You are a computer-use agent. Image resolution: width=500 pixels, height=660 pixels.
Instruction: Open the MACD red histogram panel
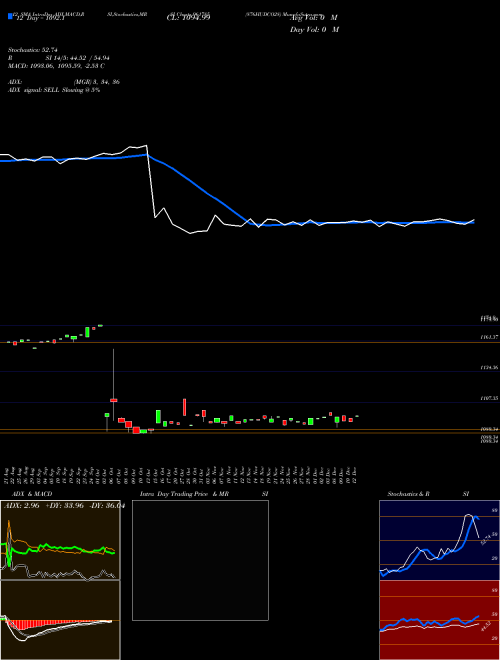point(60,620)
